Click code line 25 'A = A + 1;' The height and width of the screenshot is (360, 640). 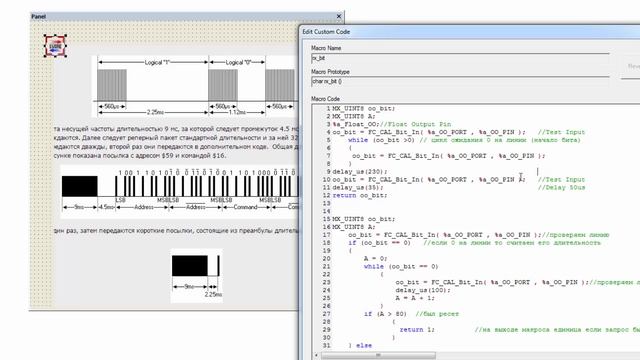pos(415,298)
